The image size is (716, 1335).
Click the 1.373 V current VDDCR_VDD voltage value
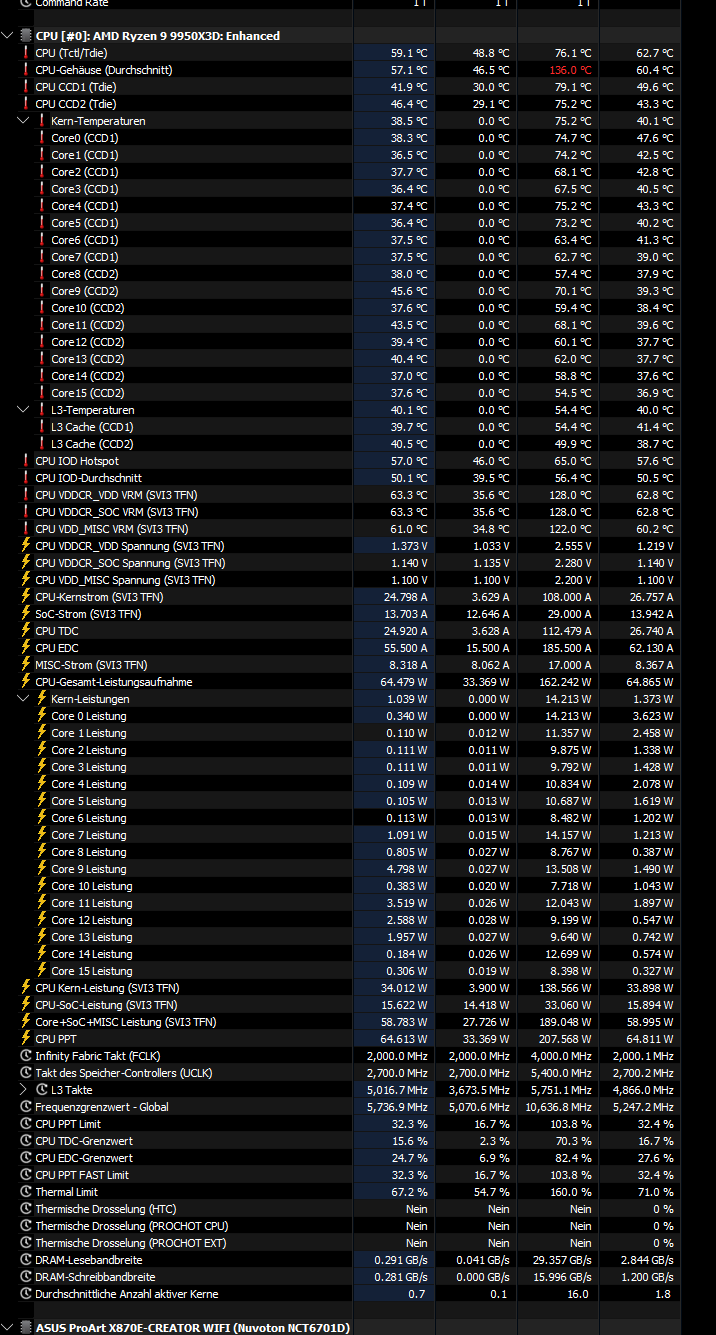(408, 546)
